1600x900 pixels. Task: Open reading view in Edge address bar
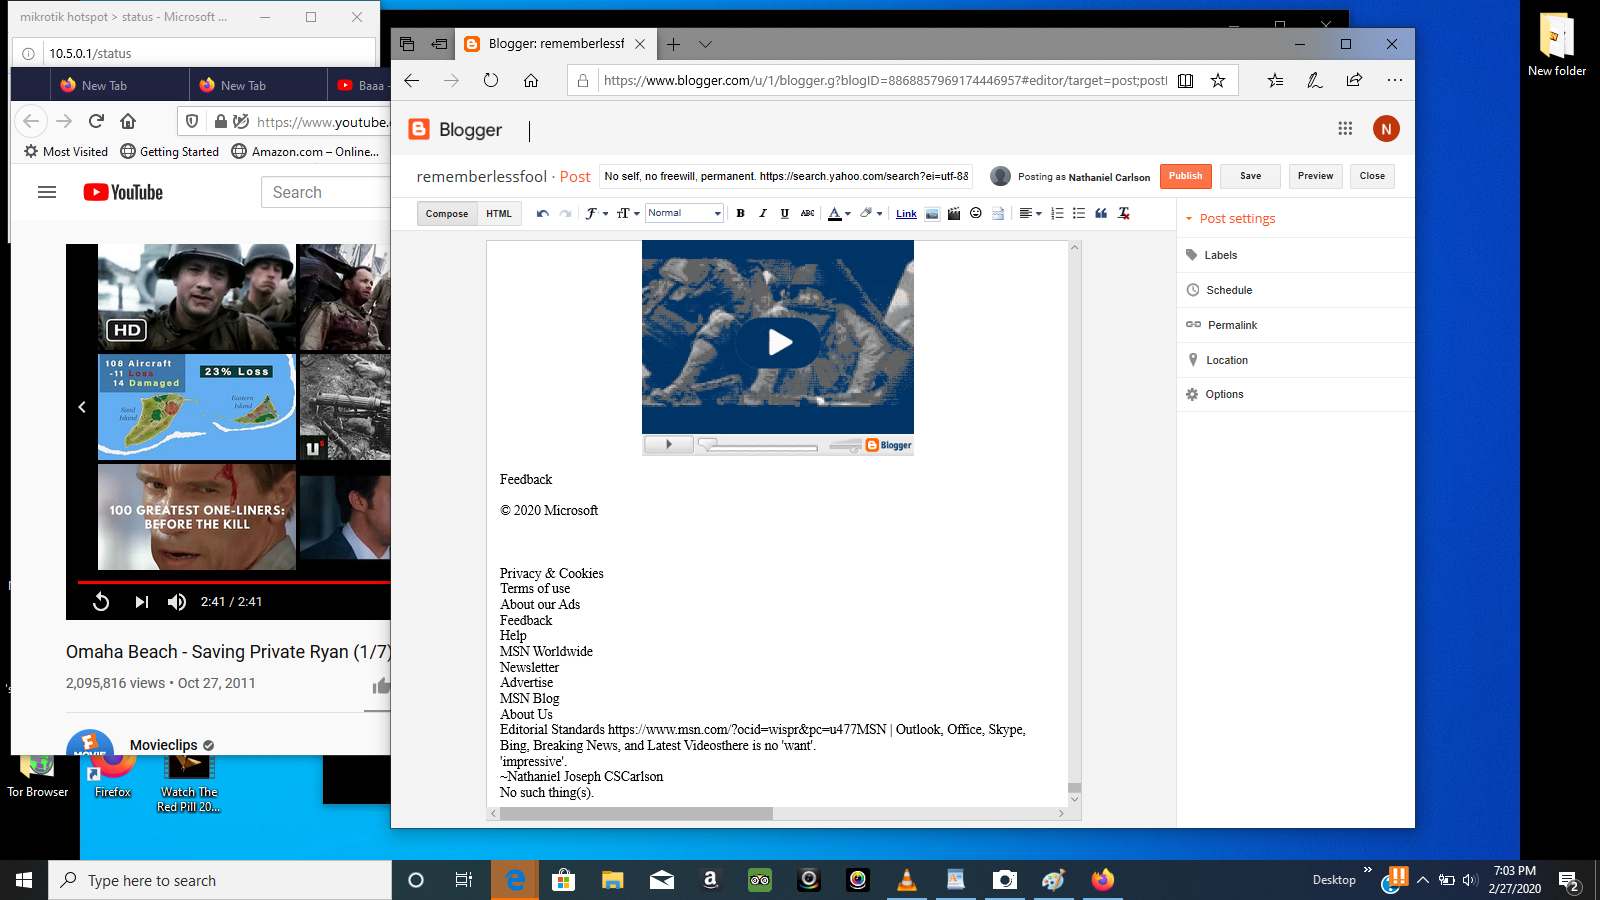1185,80
